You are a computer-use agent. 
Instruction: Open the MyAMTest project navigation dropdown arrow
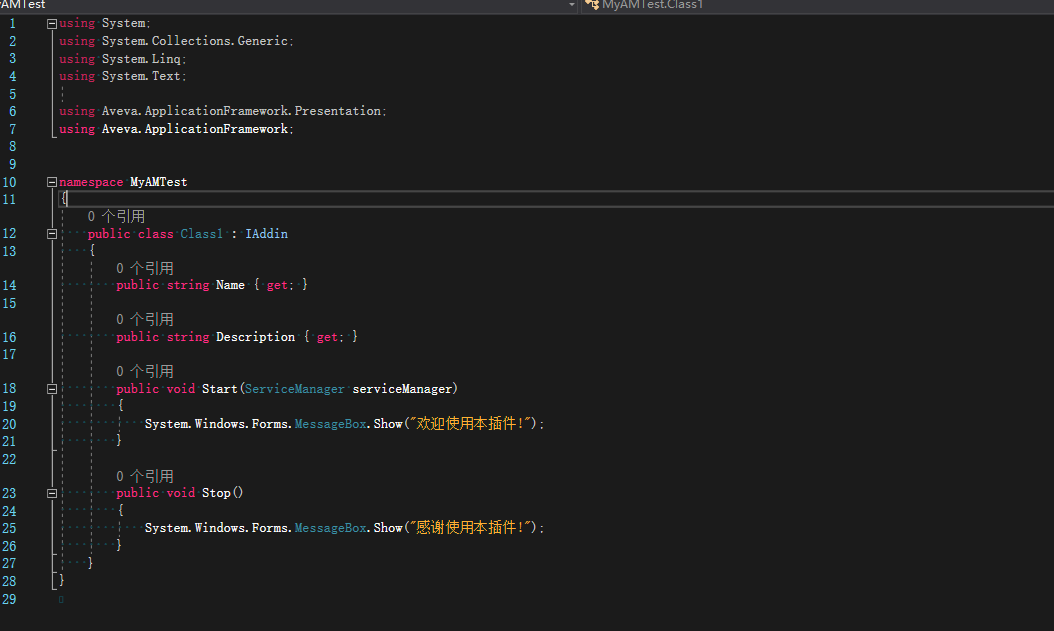(572, 6)
